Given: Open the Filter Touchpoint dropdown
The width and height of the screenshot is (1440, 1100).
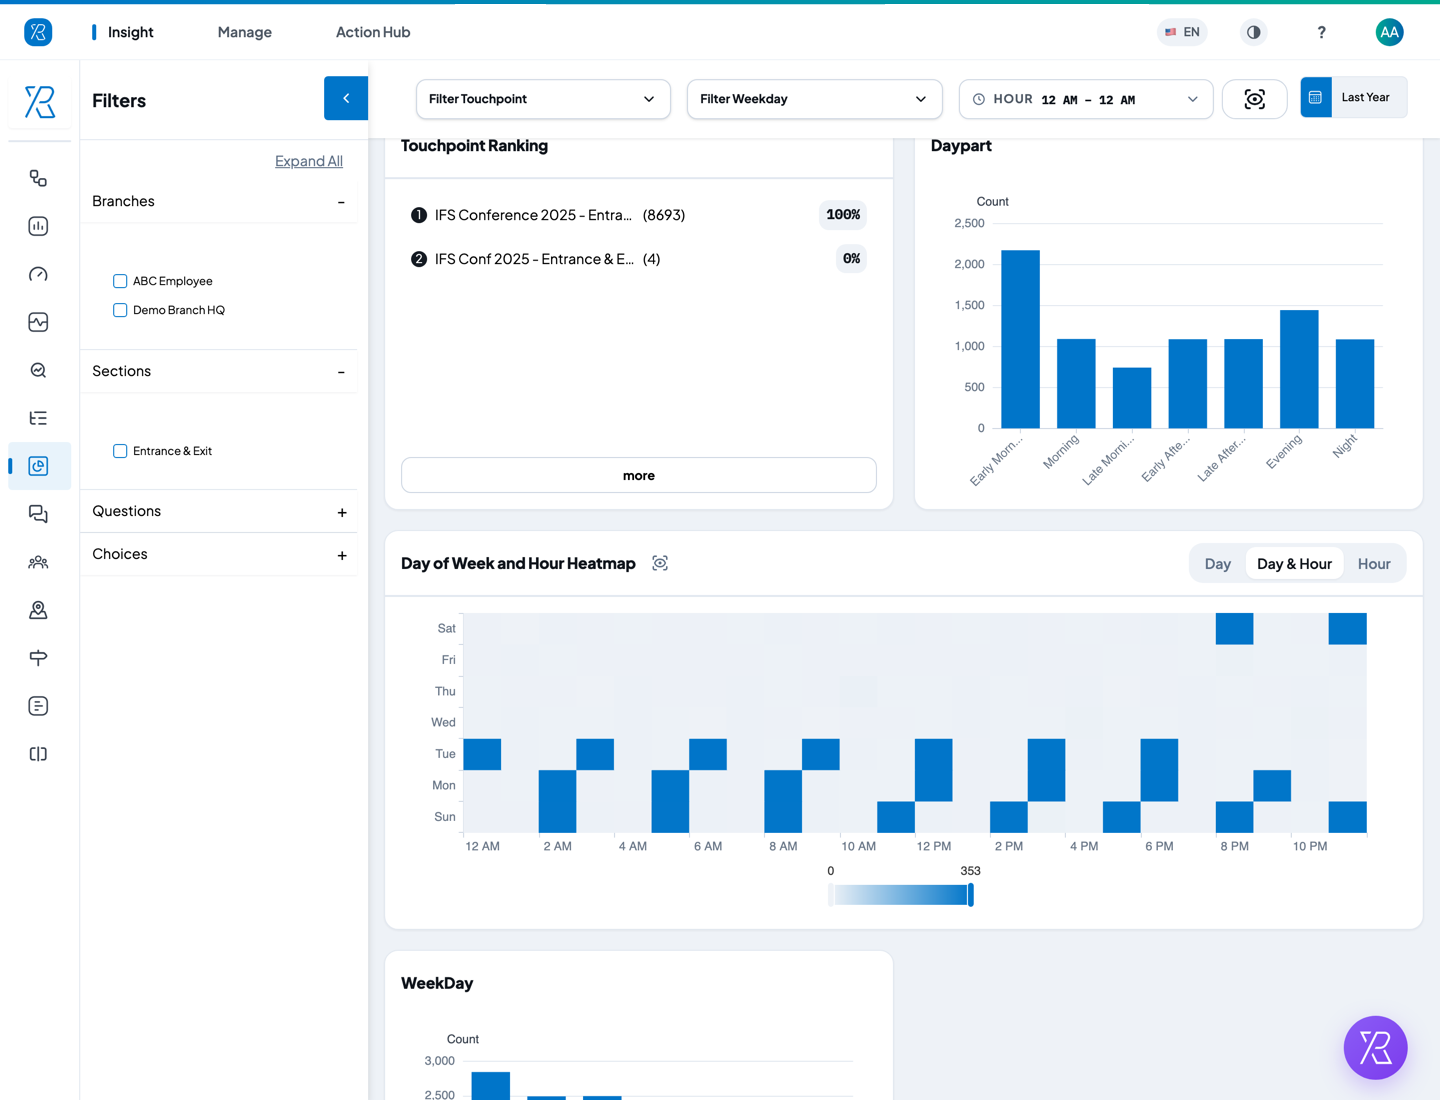Looking at the screenshot, I should (543, 99).
